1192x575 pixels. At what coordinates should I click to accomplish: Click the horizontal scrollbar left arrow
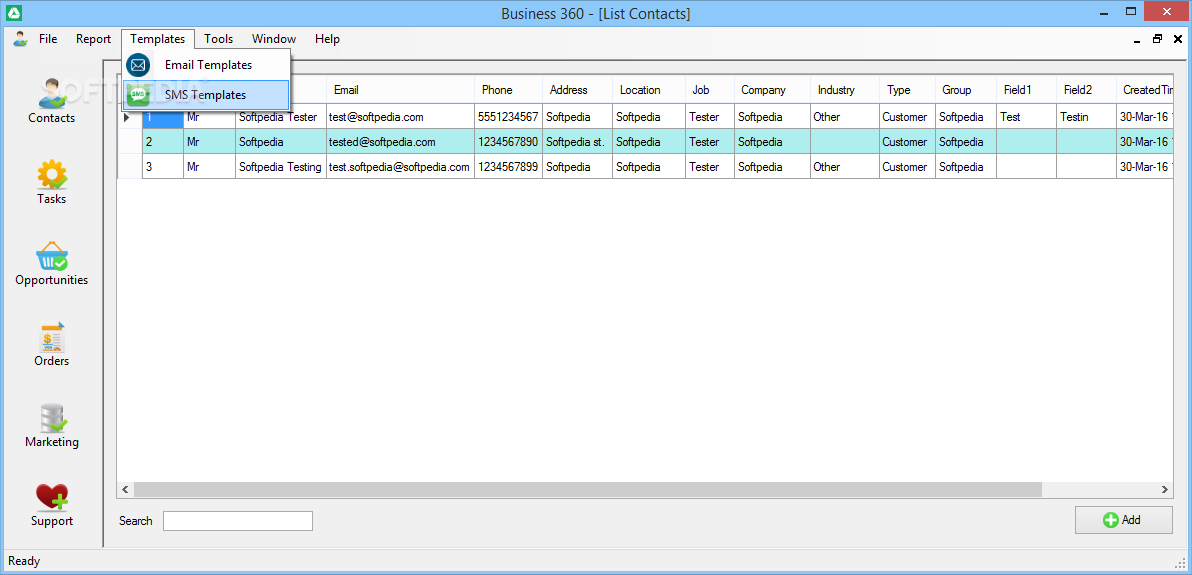click(x=125, y=490)
